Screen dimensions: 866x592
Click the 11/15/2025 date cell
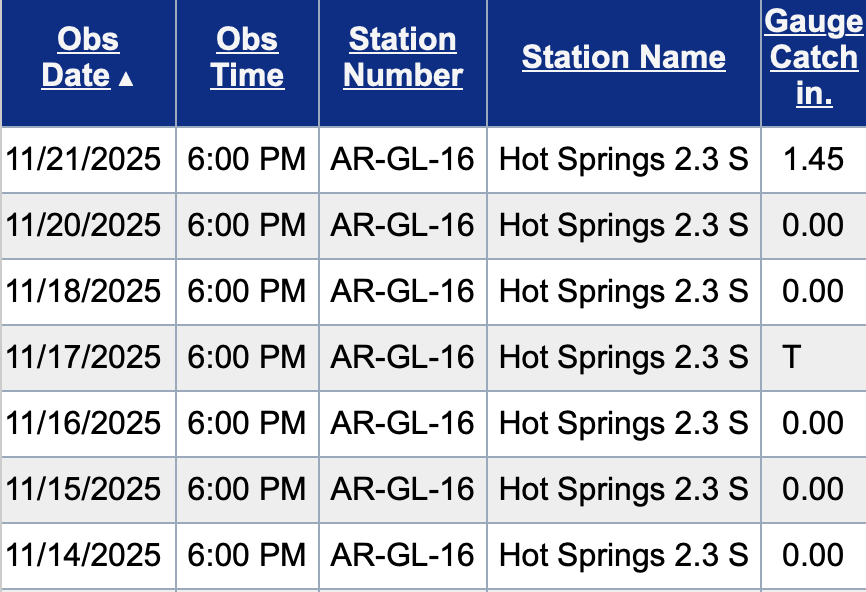point(84,489)
